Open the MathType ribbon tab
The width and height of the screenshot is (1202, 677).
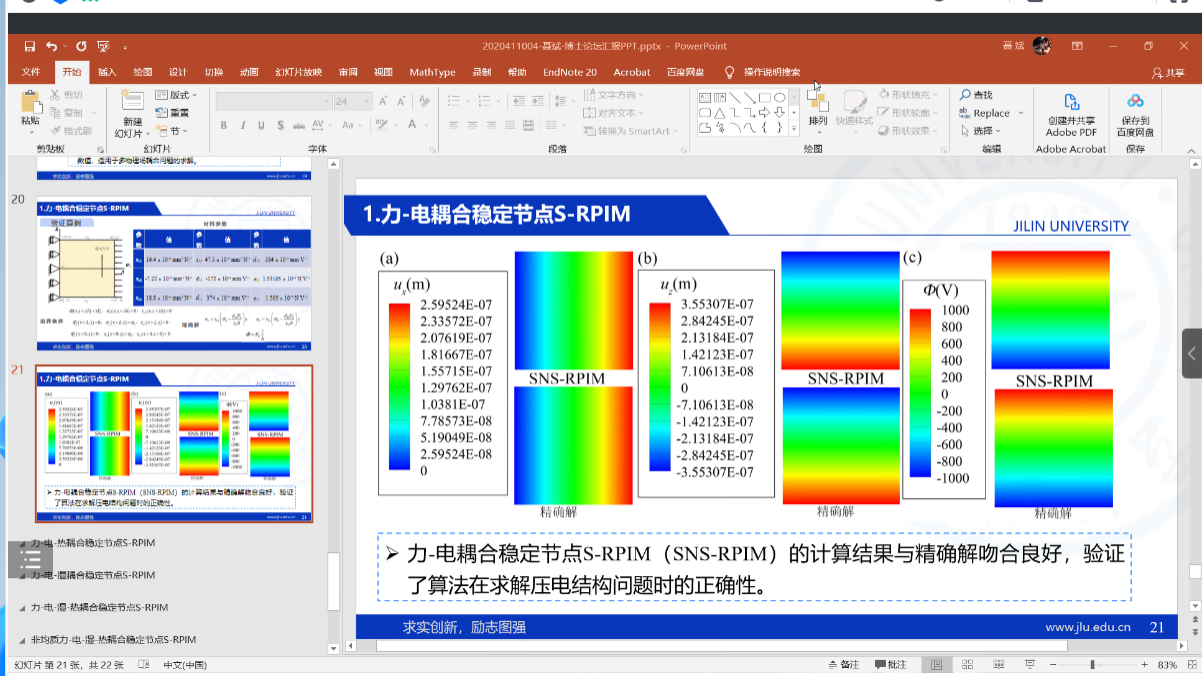point(432,72)
